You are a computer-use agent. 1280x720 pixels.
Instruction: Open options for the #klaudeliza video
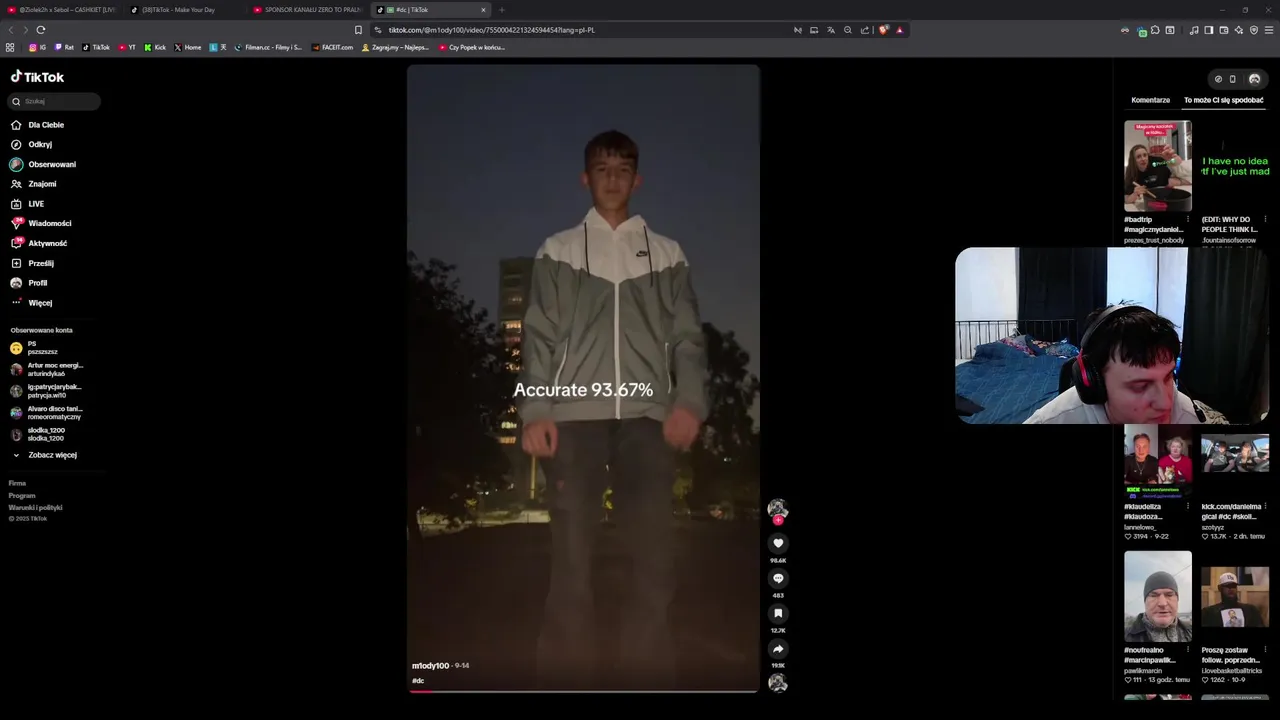click(x=1188, y=506)
